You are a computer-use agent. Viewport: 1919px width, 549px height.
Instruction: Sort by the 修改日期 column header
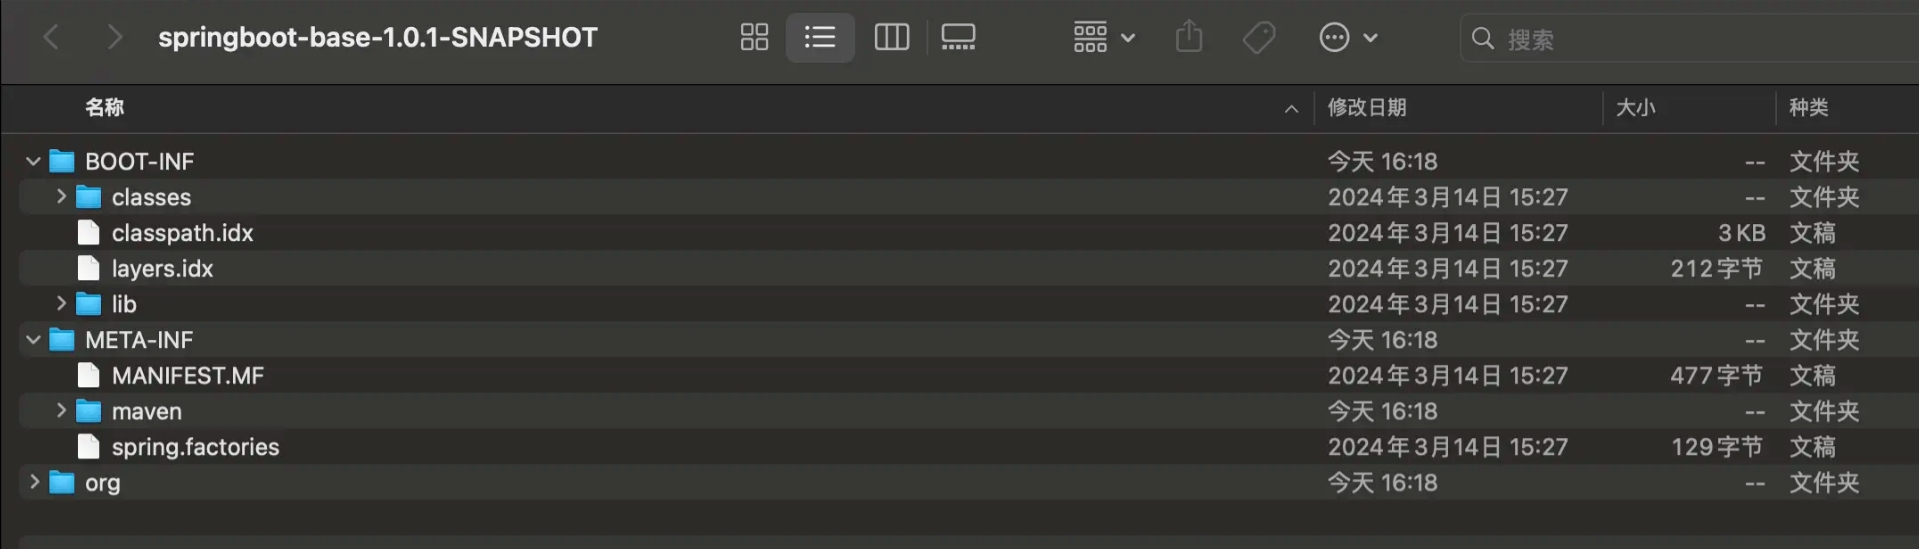(x=1367, y=108)
